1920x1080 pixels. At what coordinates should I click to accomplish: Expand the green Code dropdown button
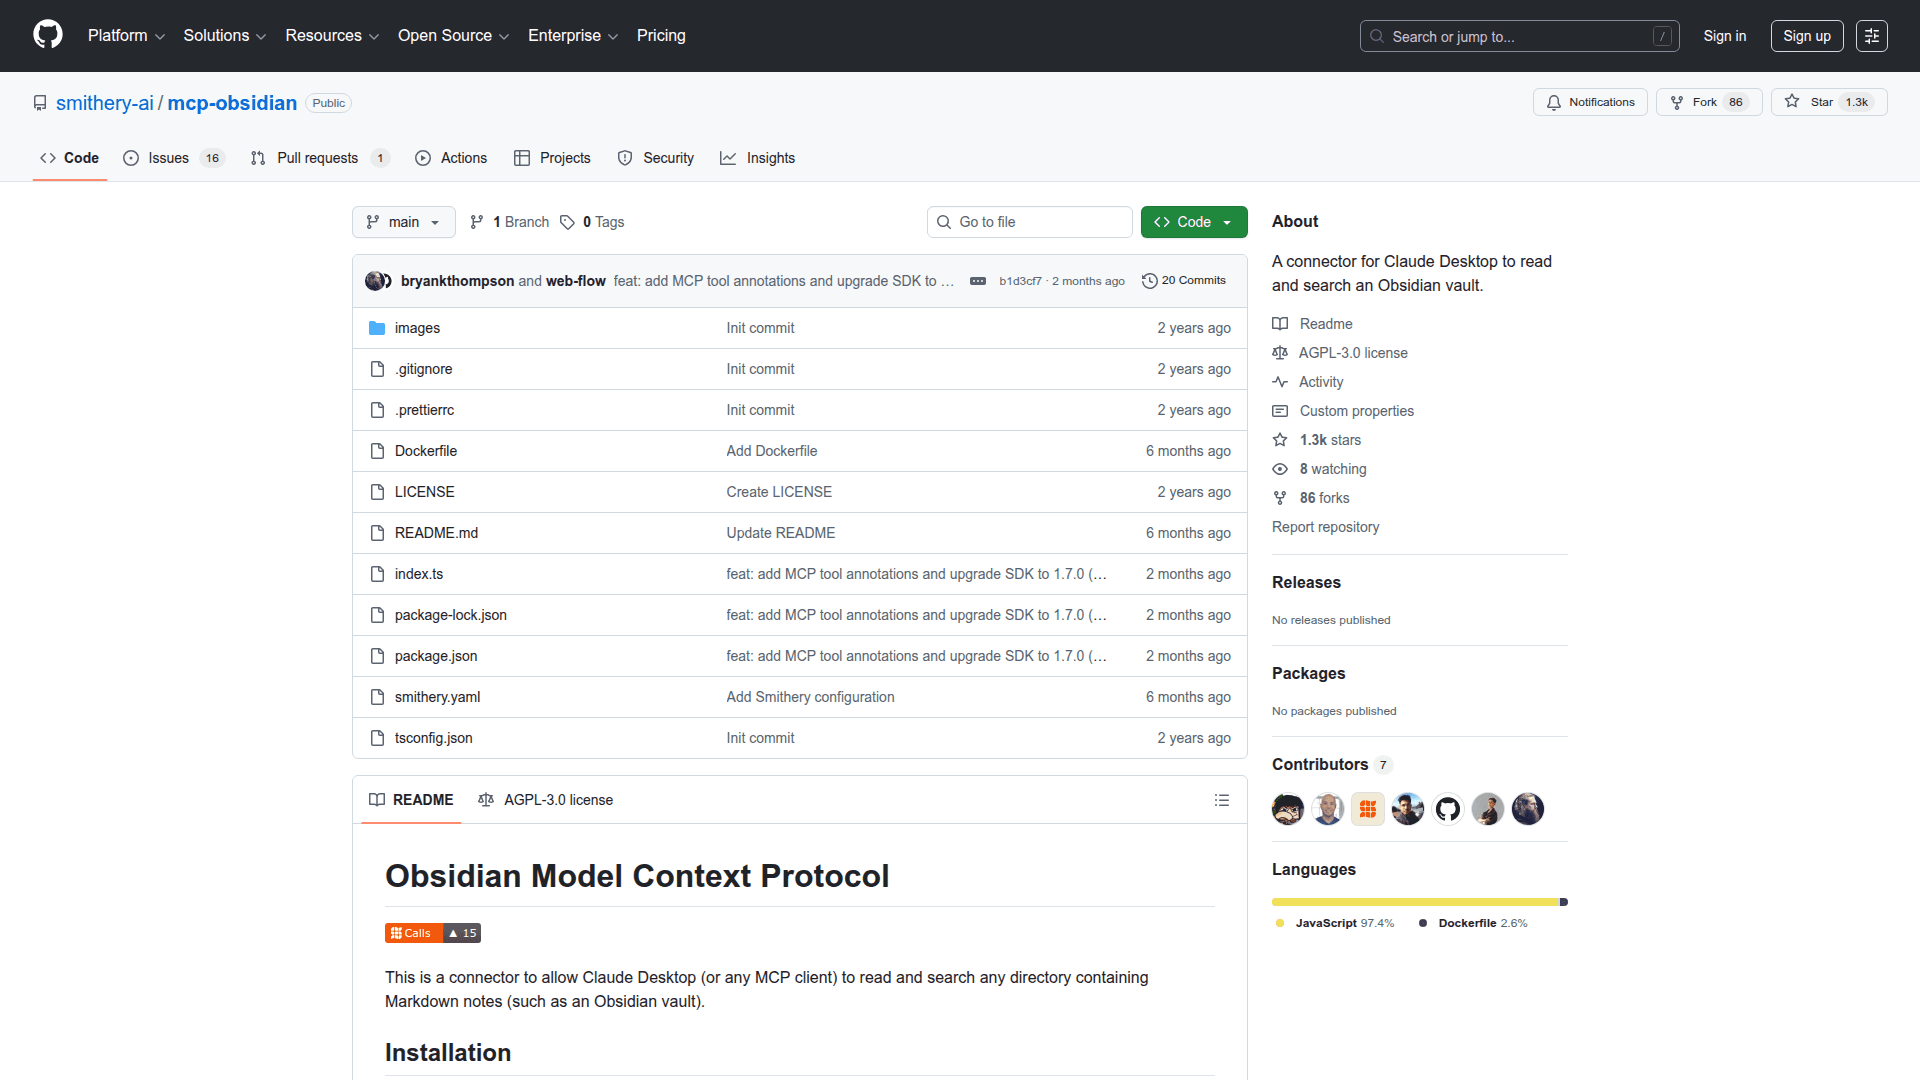click(x=1193, y=222)
